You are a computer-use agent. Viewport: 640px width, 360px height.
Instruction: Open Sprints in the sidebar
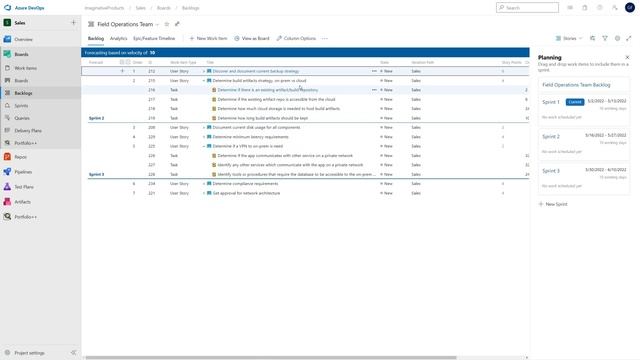[21, 106]
